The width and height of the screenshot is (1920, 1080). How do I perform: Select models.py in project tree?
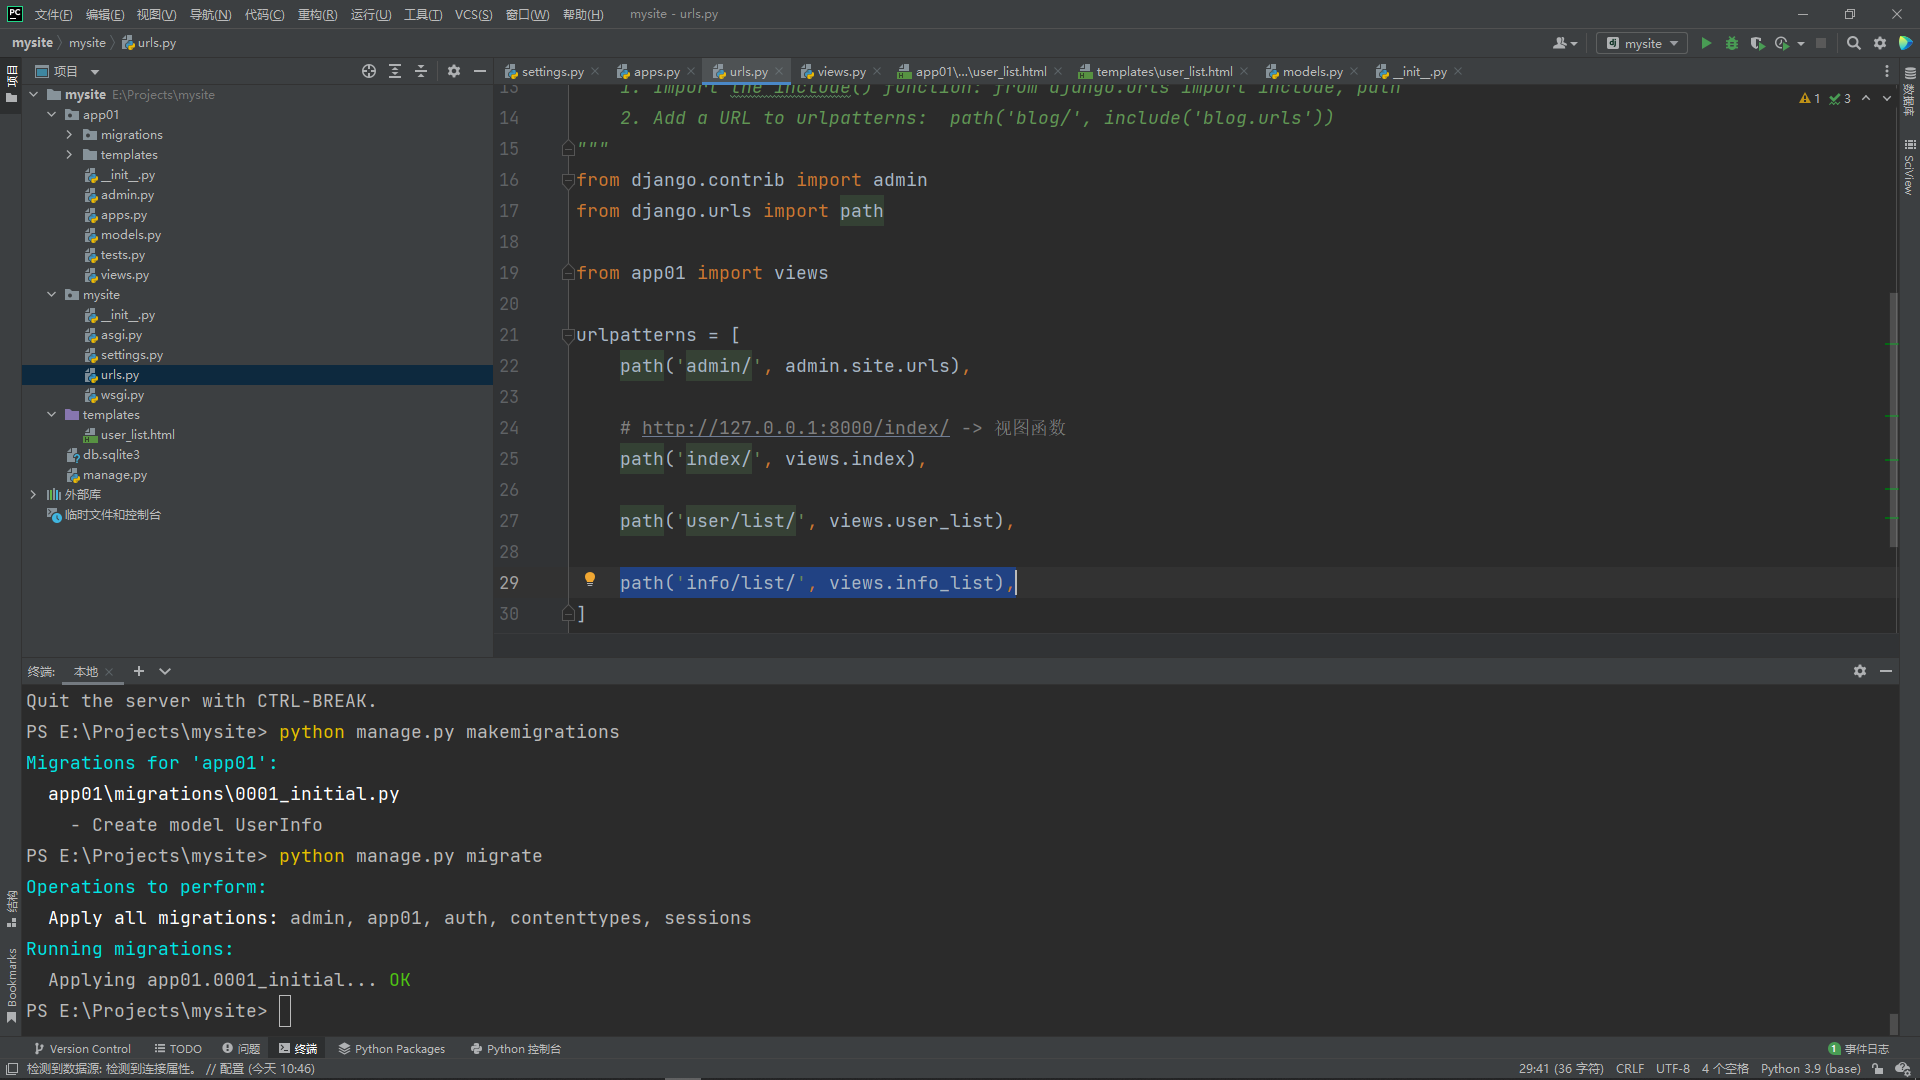click(x=130, y=235)
